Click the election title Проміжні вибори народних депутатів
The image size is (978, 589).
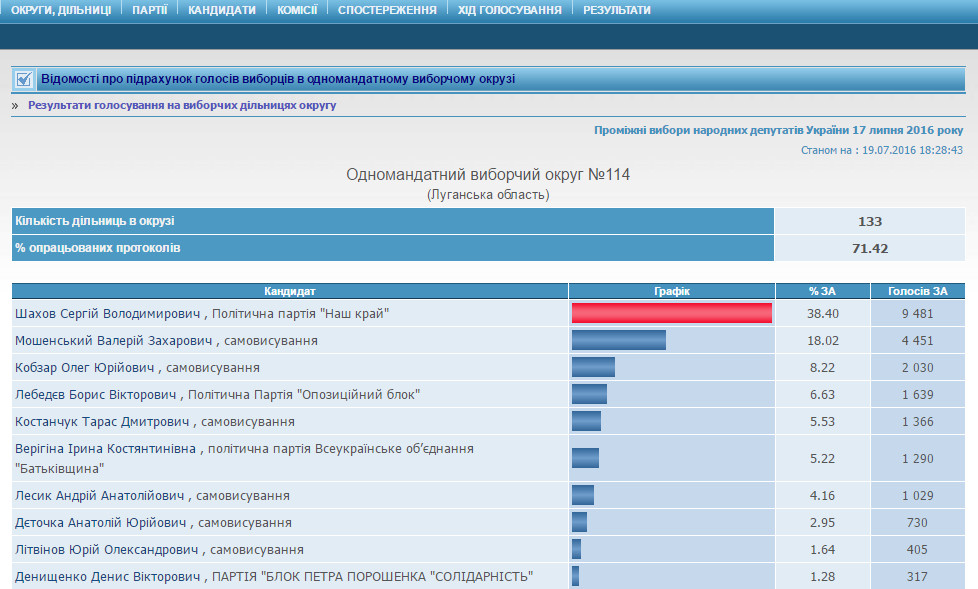click(778, 130)
